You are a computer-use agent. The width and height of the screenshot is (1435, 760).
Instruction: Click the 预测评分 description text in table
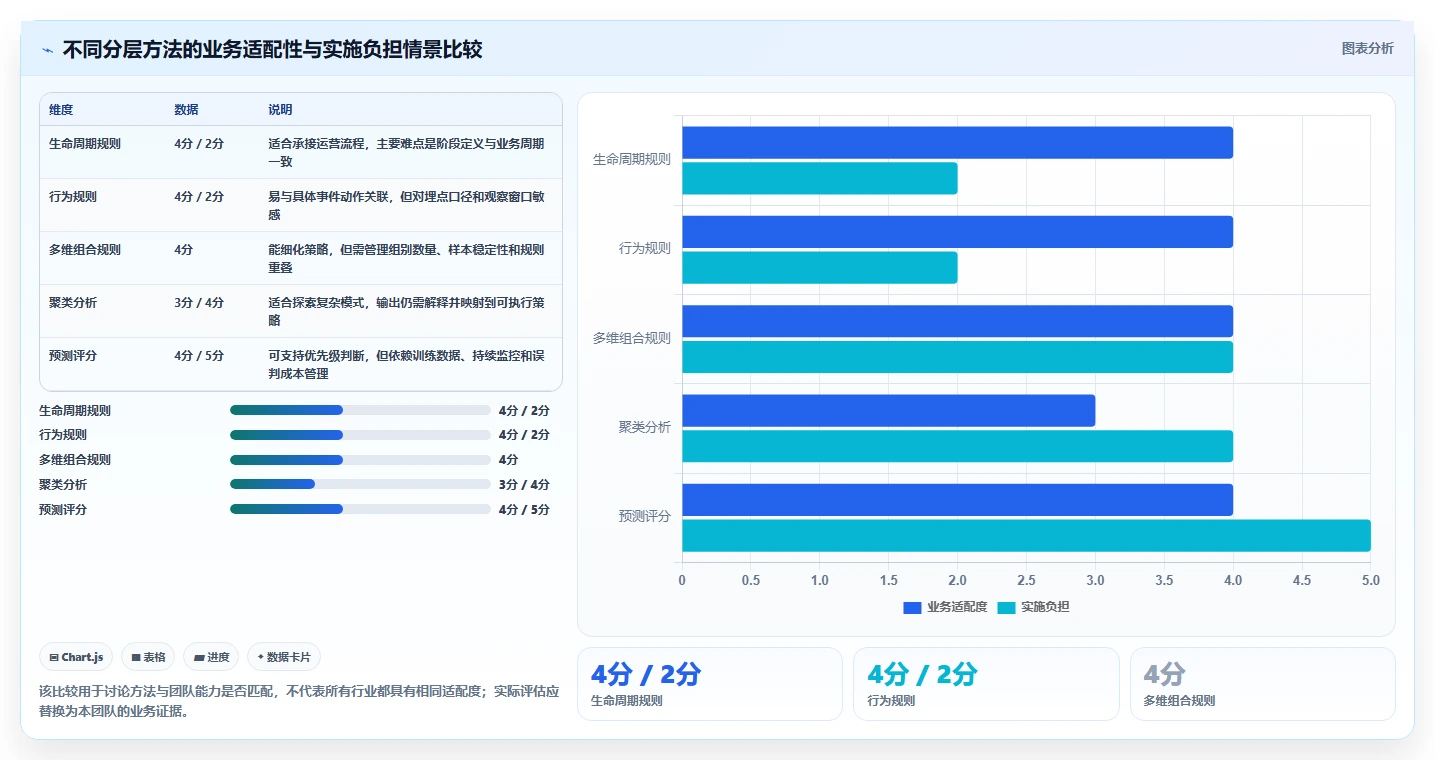point(406,365)
